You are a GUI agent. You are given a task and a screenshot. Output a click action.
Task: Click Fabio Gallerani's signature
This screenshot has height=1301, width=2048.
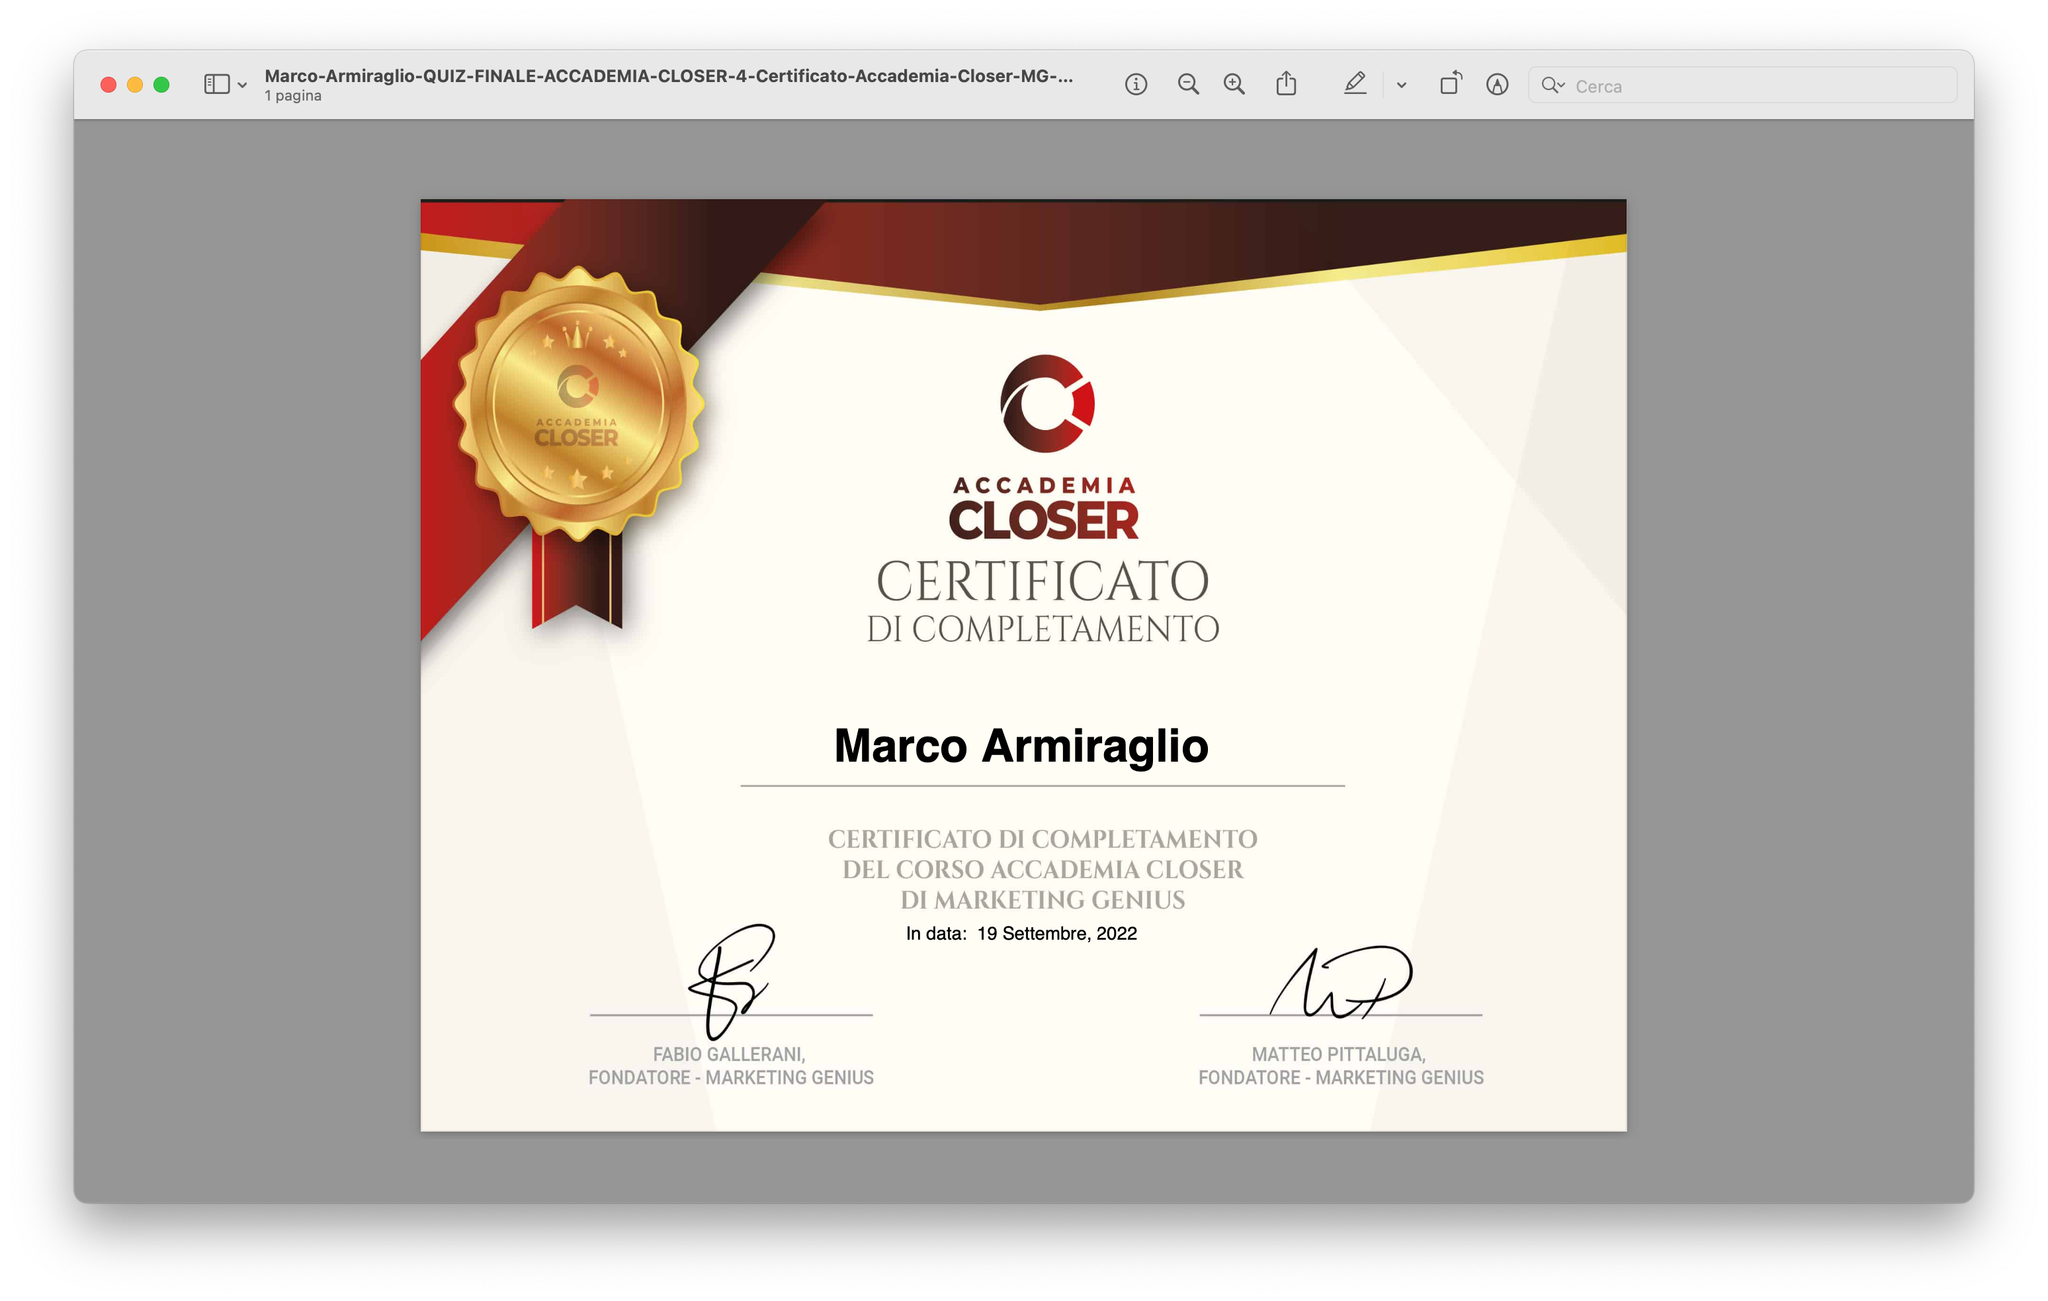click(732, 980)
